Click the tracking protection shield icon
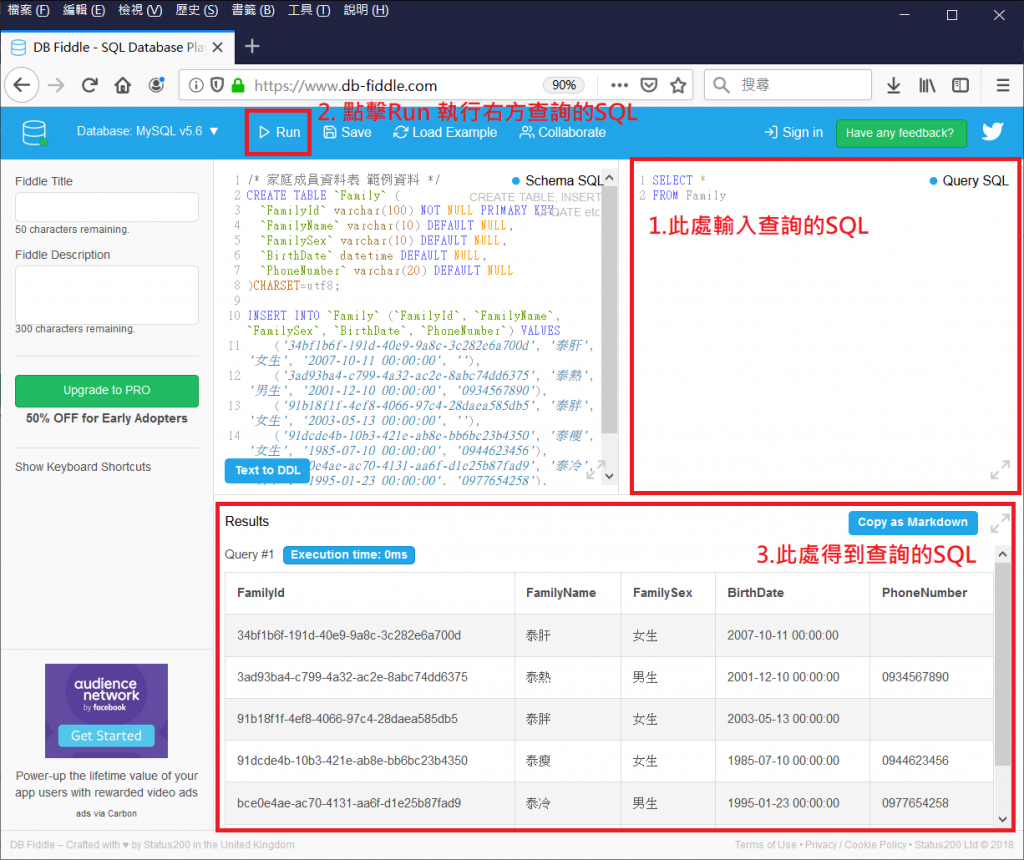This screenshot has width=1024, height=860. pyautogui.click(x=217, y=86)
